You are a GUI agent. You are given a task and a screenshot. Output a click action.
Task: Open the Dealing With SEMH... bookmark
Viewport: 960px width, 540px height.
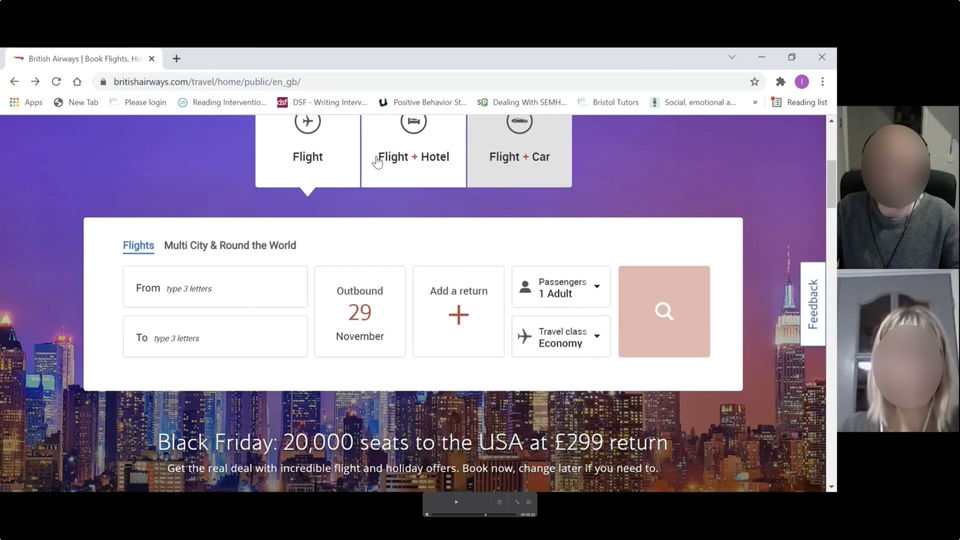tap(522, 102)
